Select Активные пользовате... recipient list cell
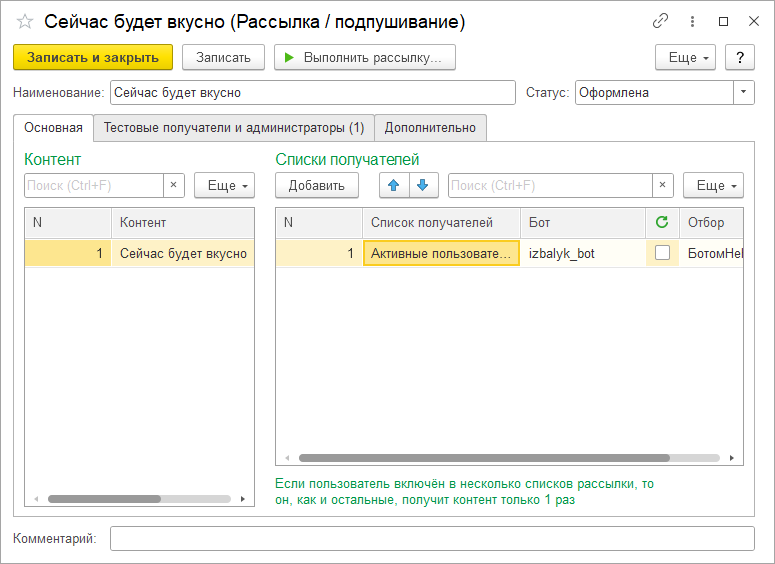The height and width of the screenshot is (564, 775). point(441,253)
